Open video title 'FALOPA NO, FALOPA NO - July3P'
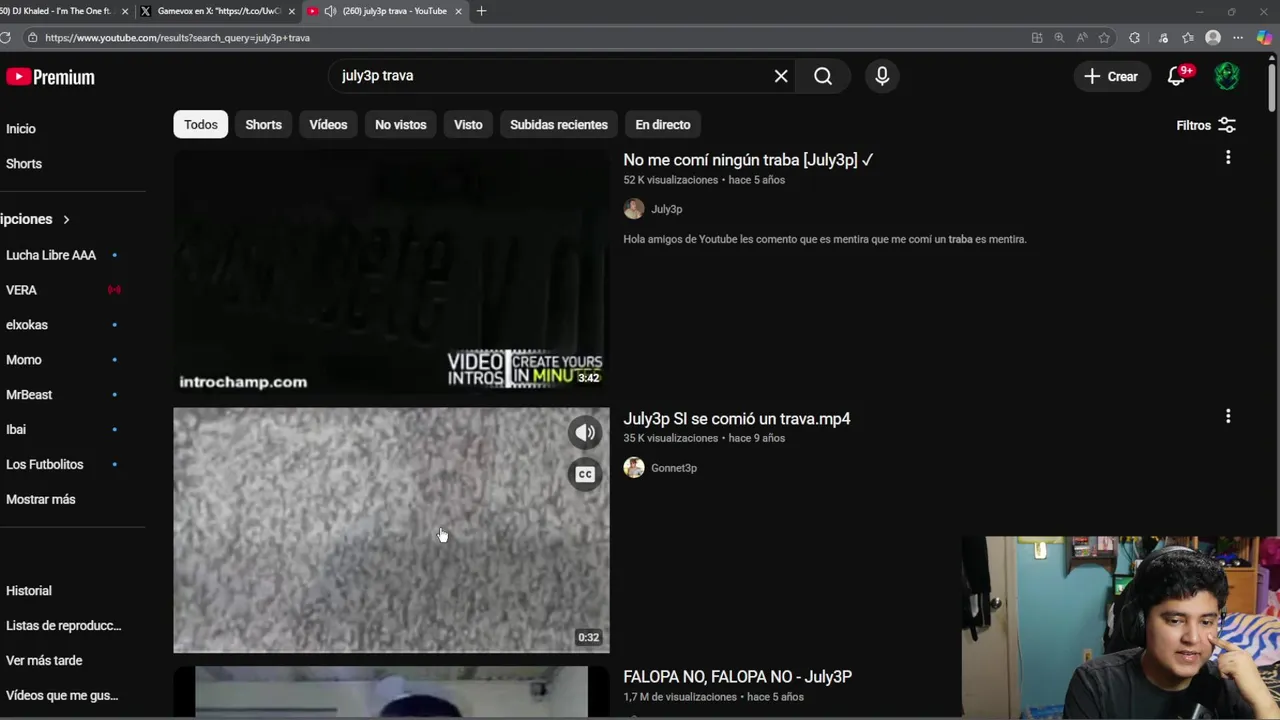Screen dimensions: 1280x720 coord(738,677)
